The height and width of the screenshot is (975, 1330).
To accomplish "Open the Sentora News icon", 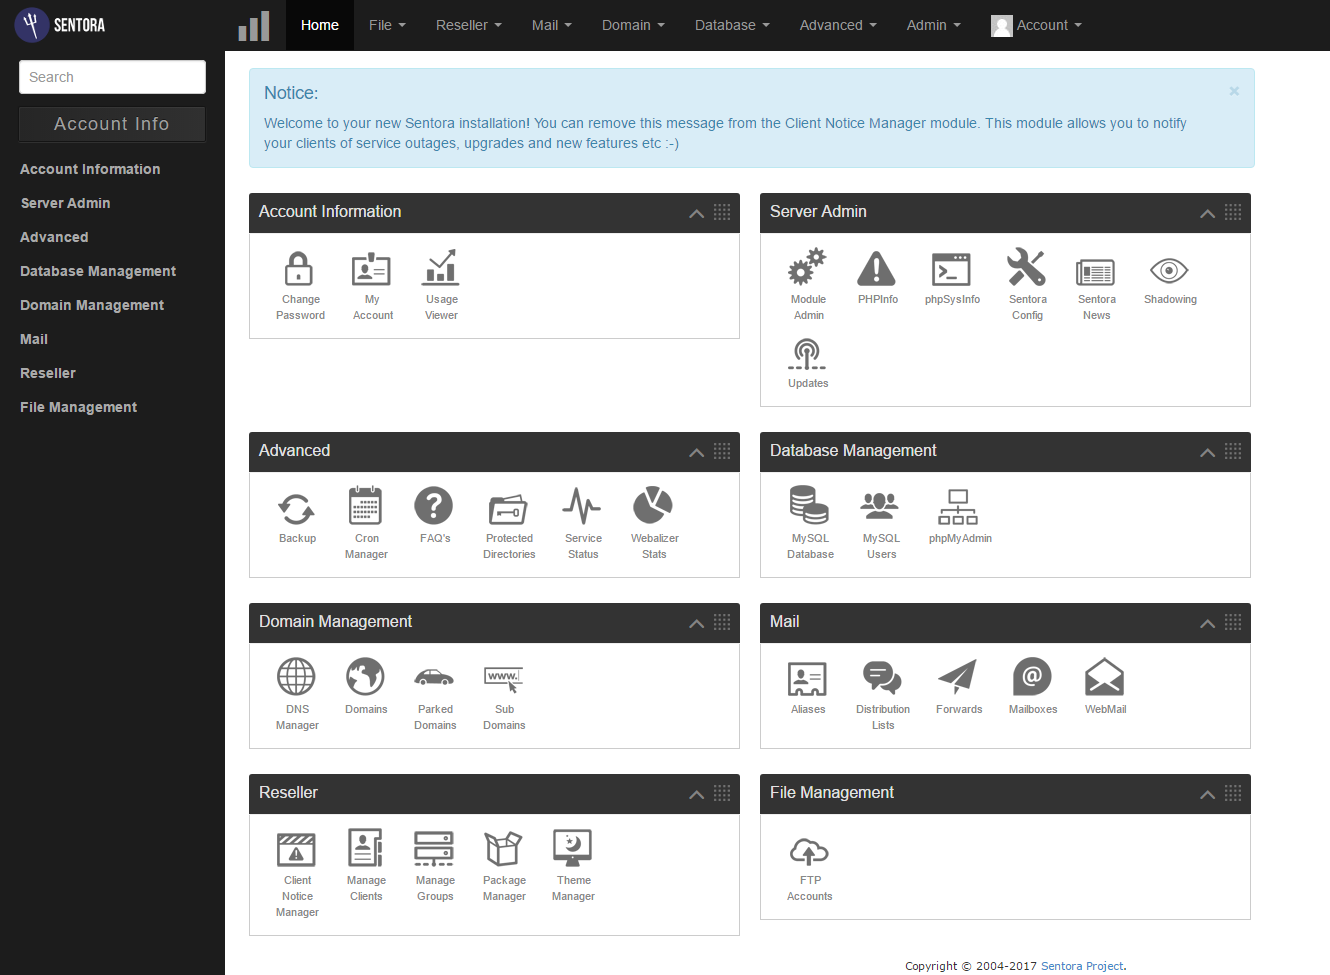I will [x=1096, y=272].
